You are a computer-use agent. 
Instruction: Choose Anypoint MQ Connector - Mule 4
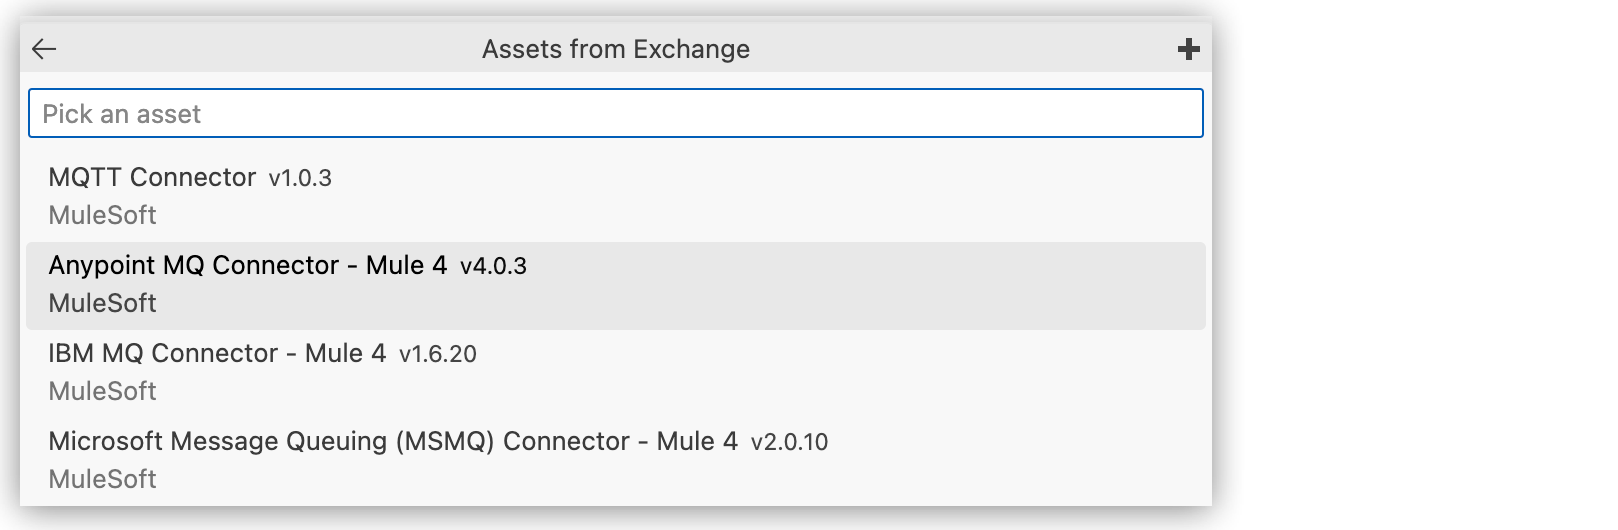(x=247, y=266)
